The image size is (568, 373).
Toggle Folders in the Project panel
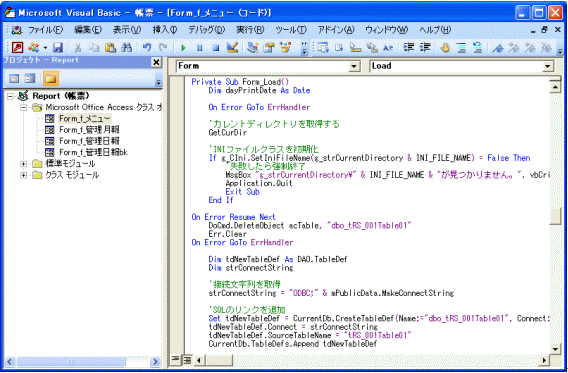(x=51, y=78)
